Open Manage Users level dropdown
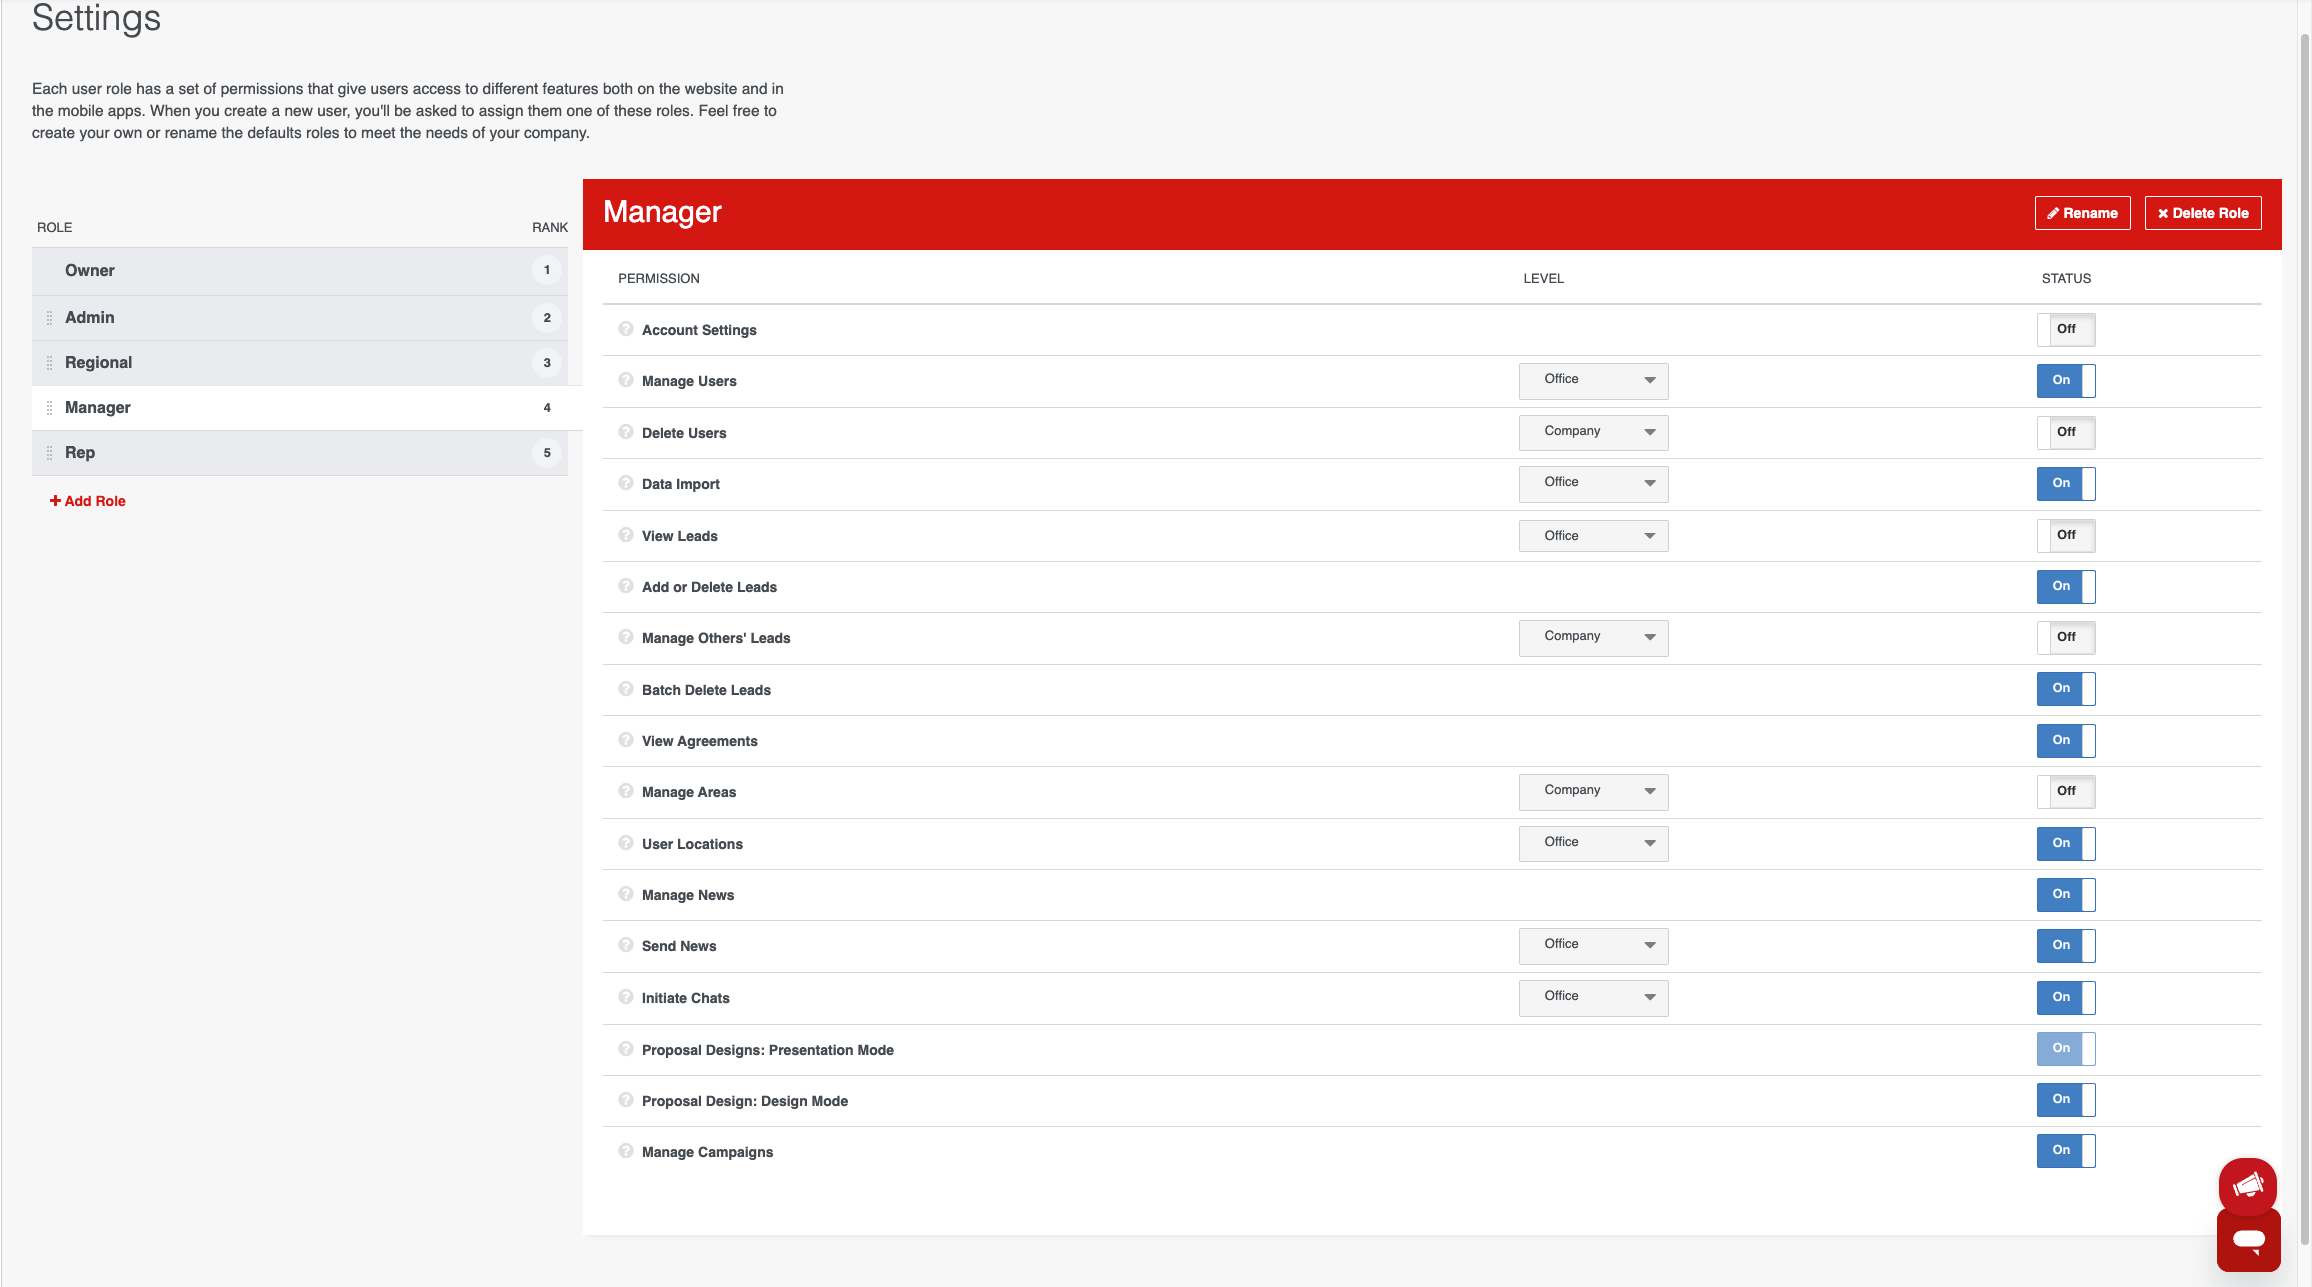Viewport: 2312px width, 1287px height. coord(1593,380)
